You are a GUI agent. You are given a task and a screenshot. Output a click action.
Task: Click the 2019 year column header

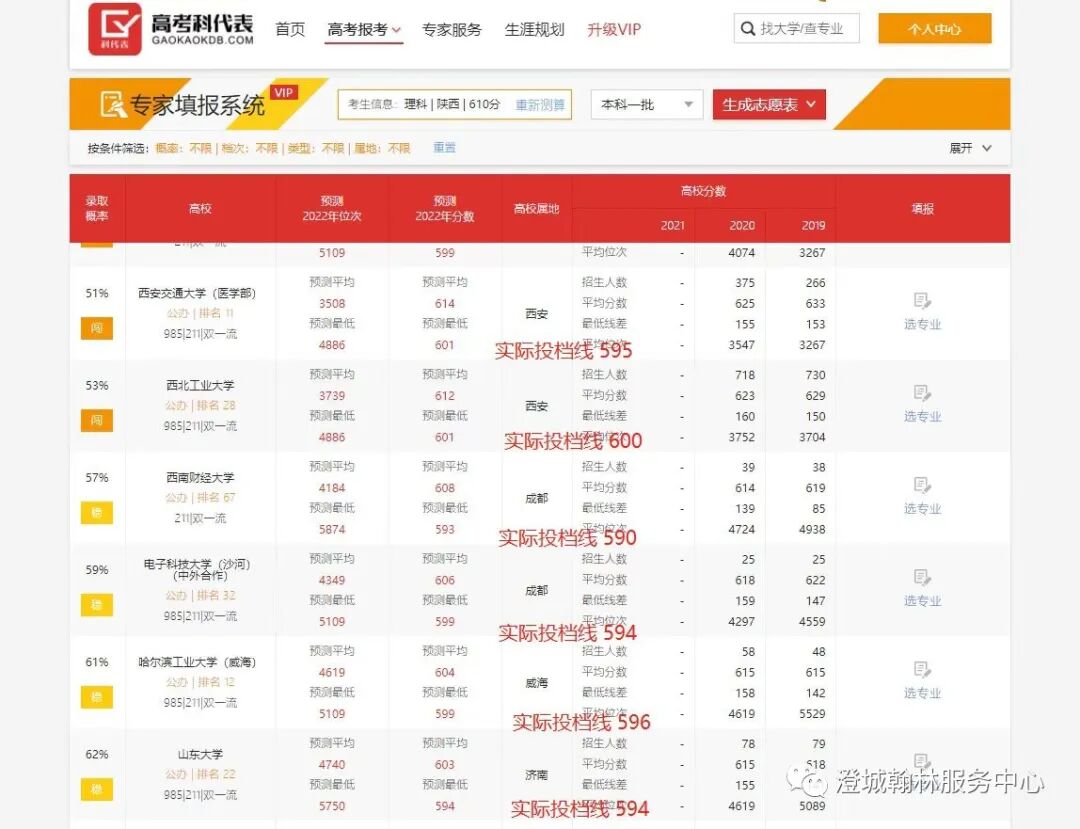point(813,225)
